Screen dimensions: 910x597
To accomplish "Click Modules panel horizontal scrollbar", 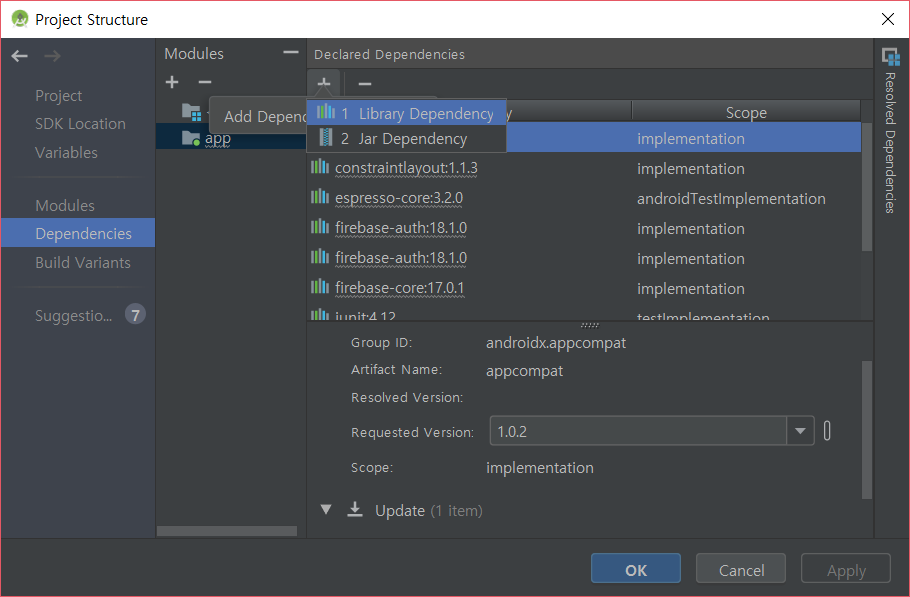I will pos(227,531).
